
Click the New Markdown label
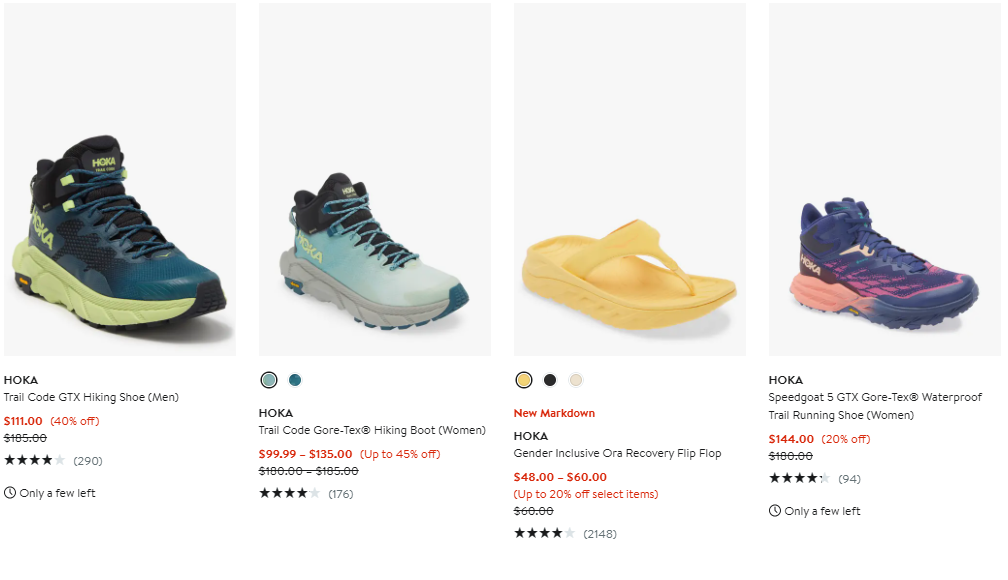(x=554, y=413)
